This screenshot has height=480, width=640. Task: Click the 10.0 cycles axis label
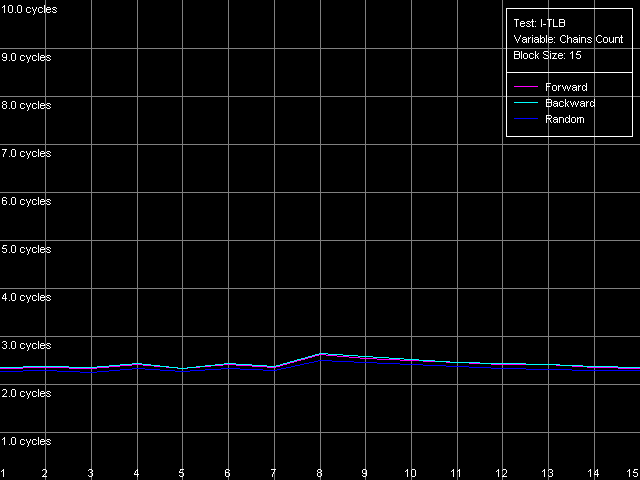29,9
